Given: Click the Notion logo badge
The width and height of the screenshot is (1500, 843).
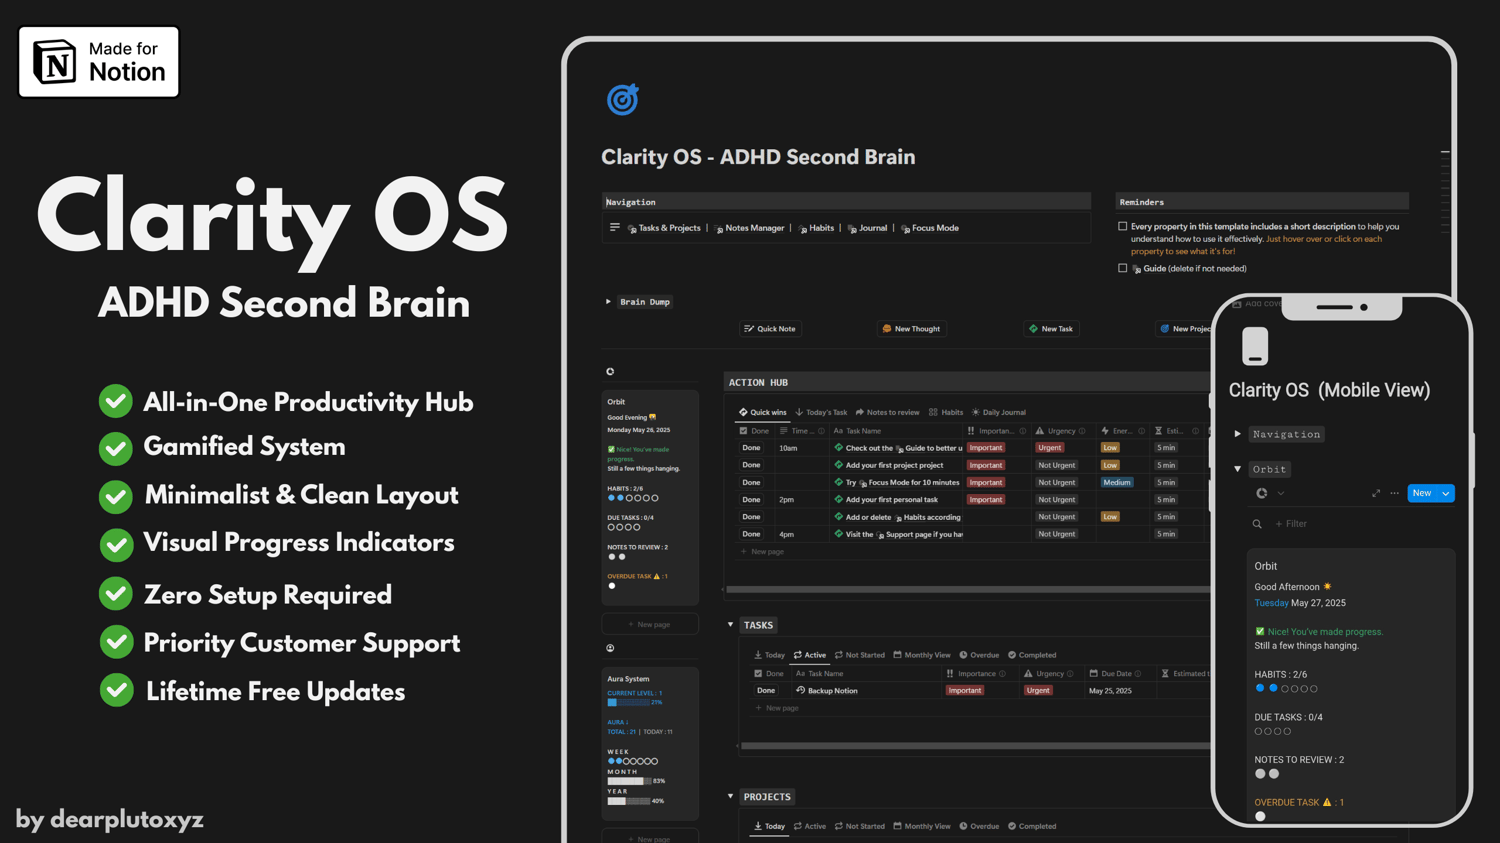Looking at the screenshot, I should point(99,62).
